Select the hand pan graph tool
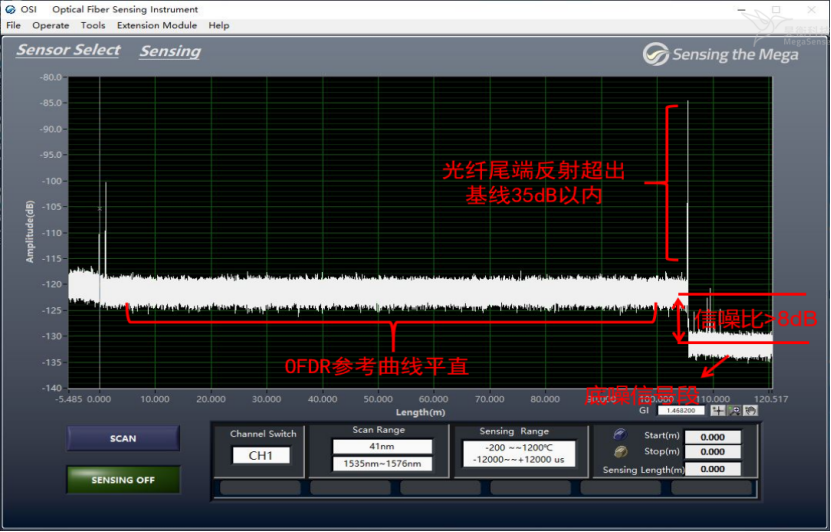Screen dimensions: 831x532 pyautogui.click(x=750, y=410)
